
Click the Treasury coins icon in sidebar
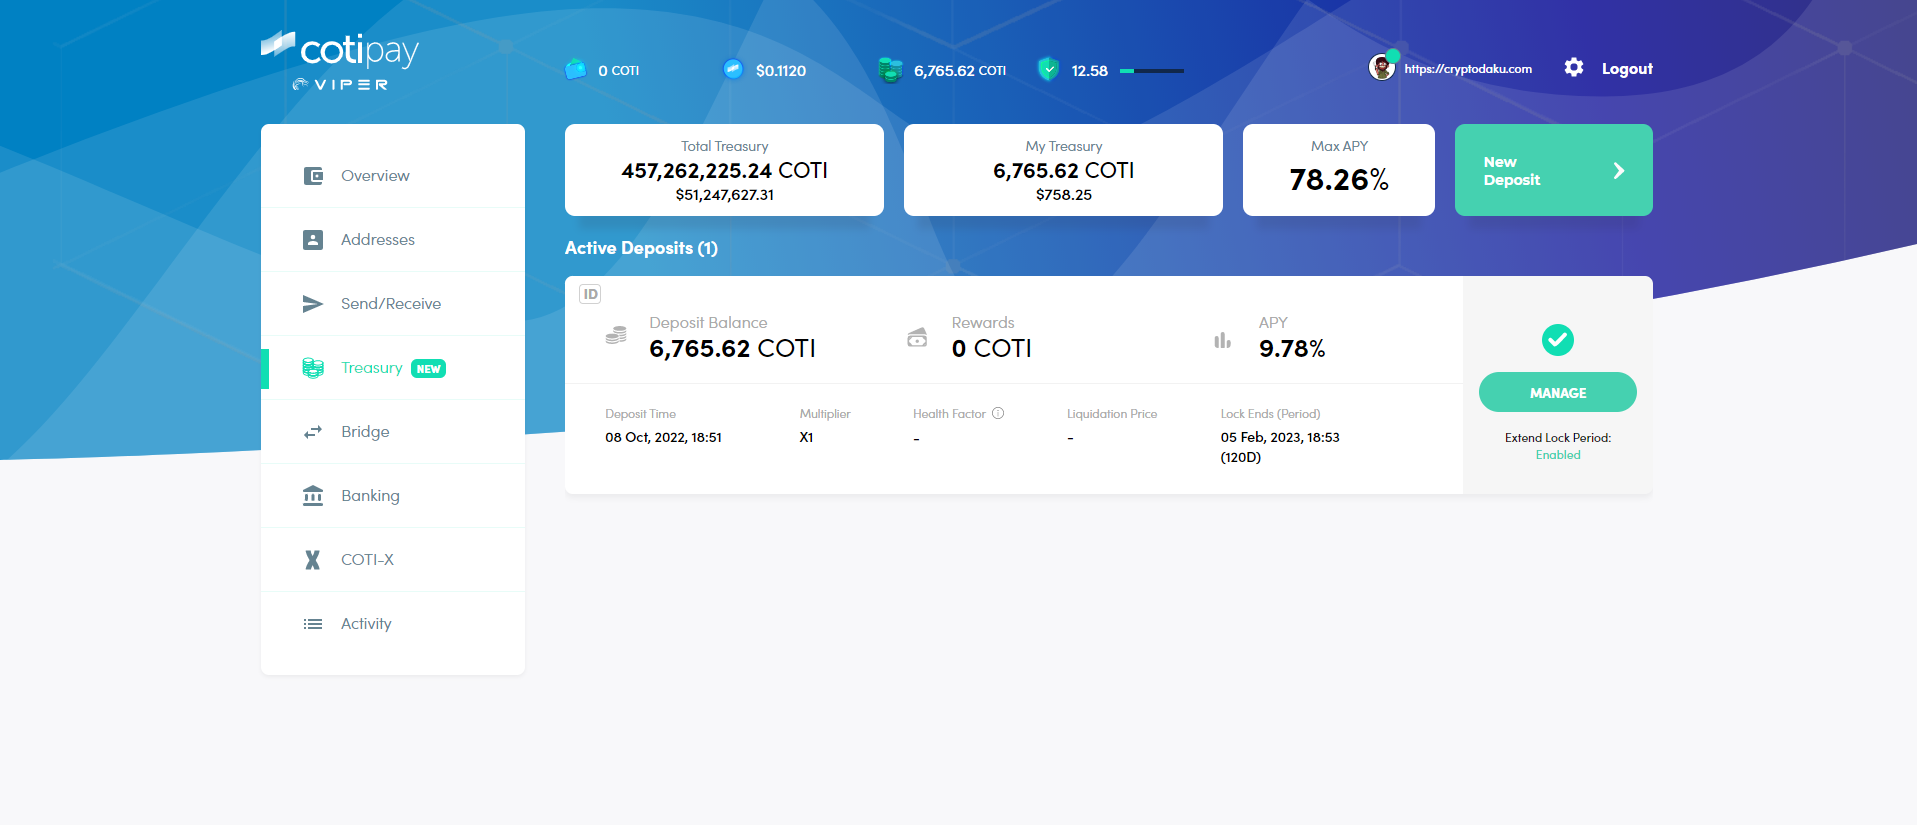pos(313,368)
